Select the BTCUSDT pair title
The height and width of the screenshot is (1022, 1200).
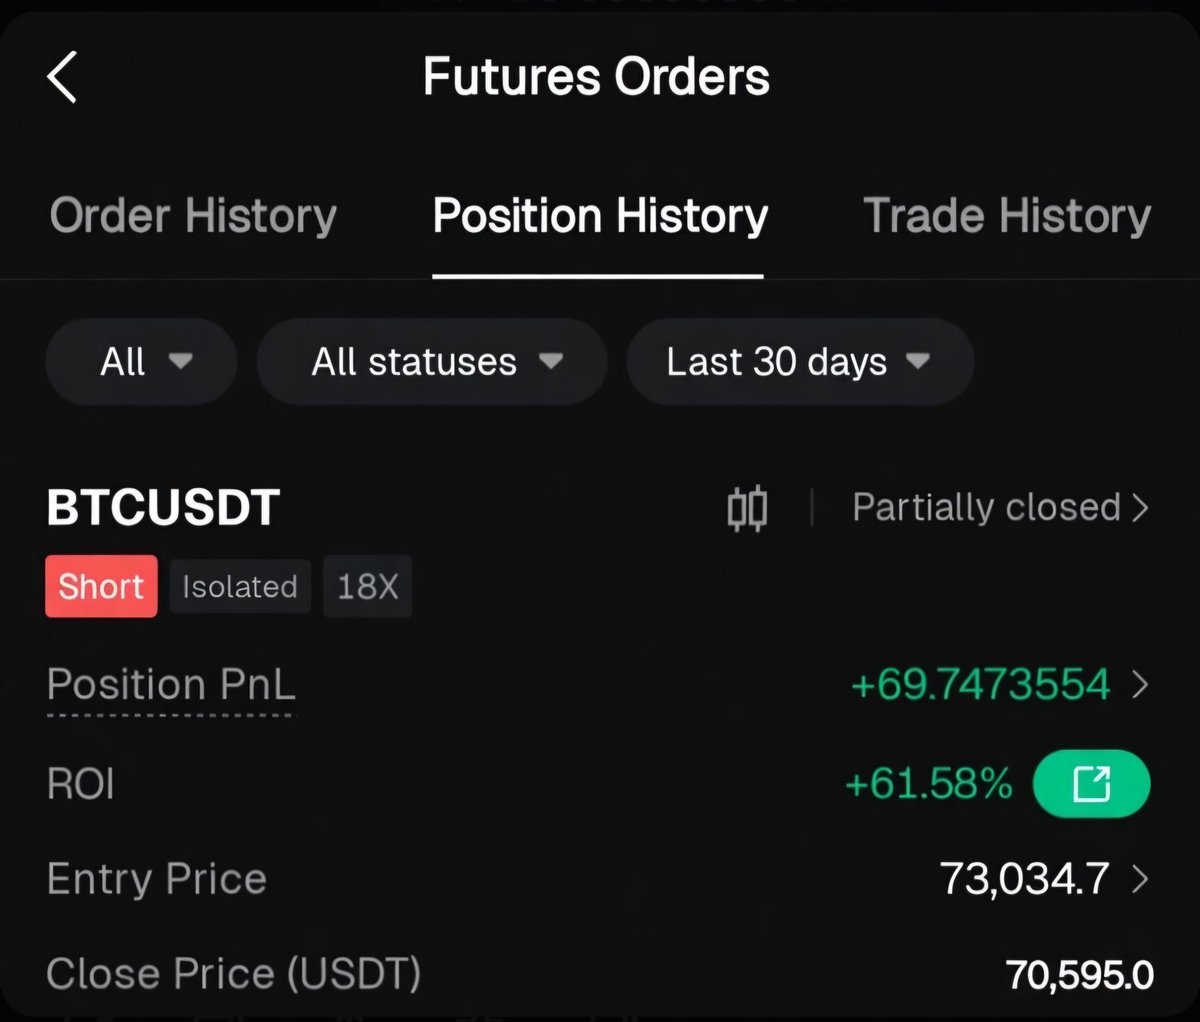coord(163,508)
